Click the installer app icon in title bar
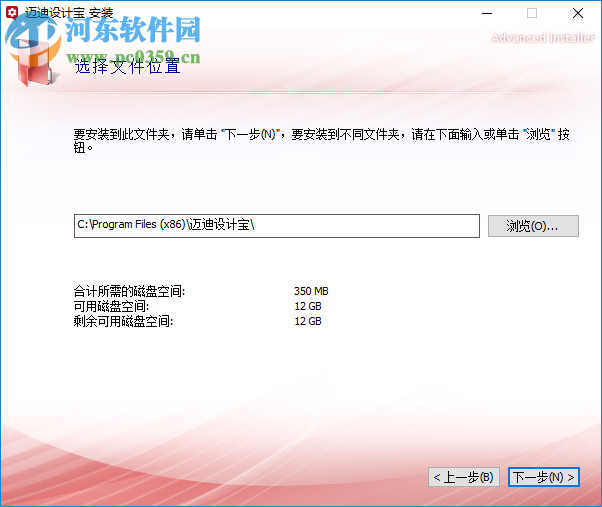 pos(12,13)
